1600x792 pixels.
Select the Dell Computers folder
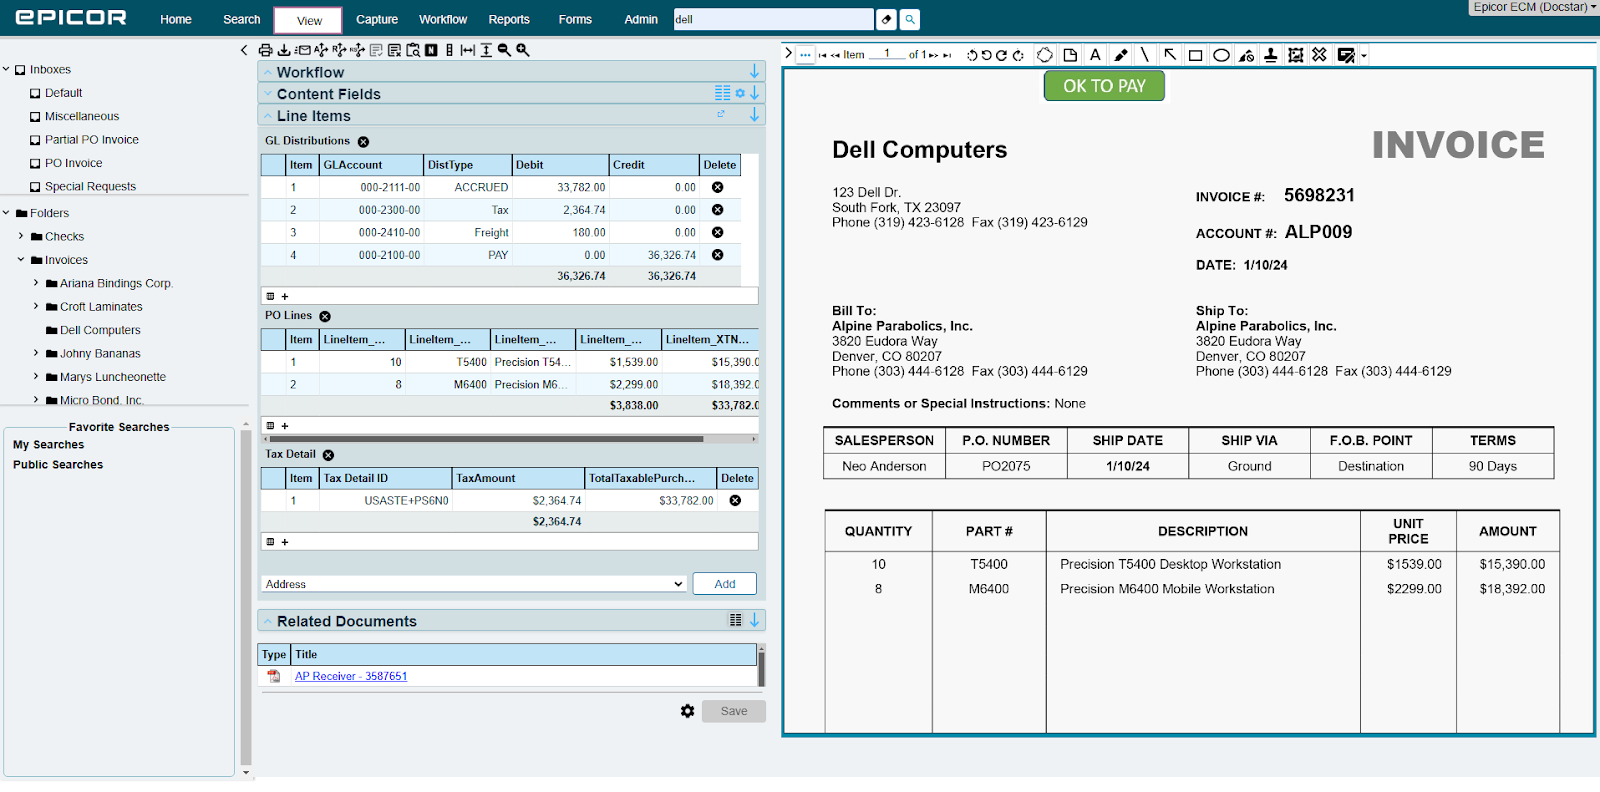[100, 330]
